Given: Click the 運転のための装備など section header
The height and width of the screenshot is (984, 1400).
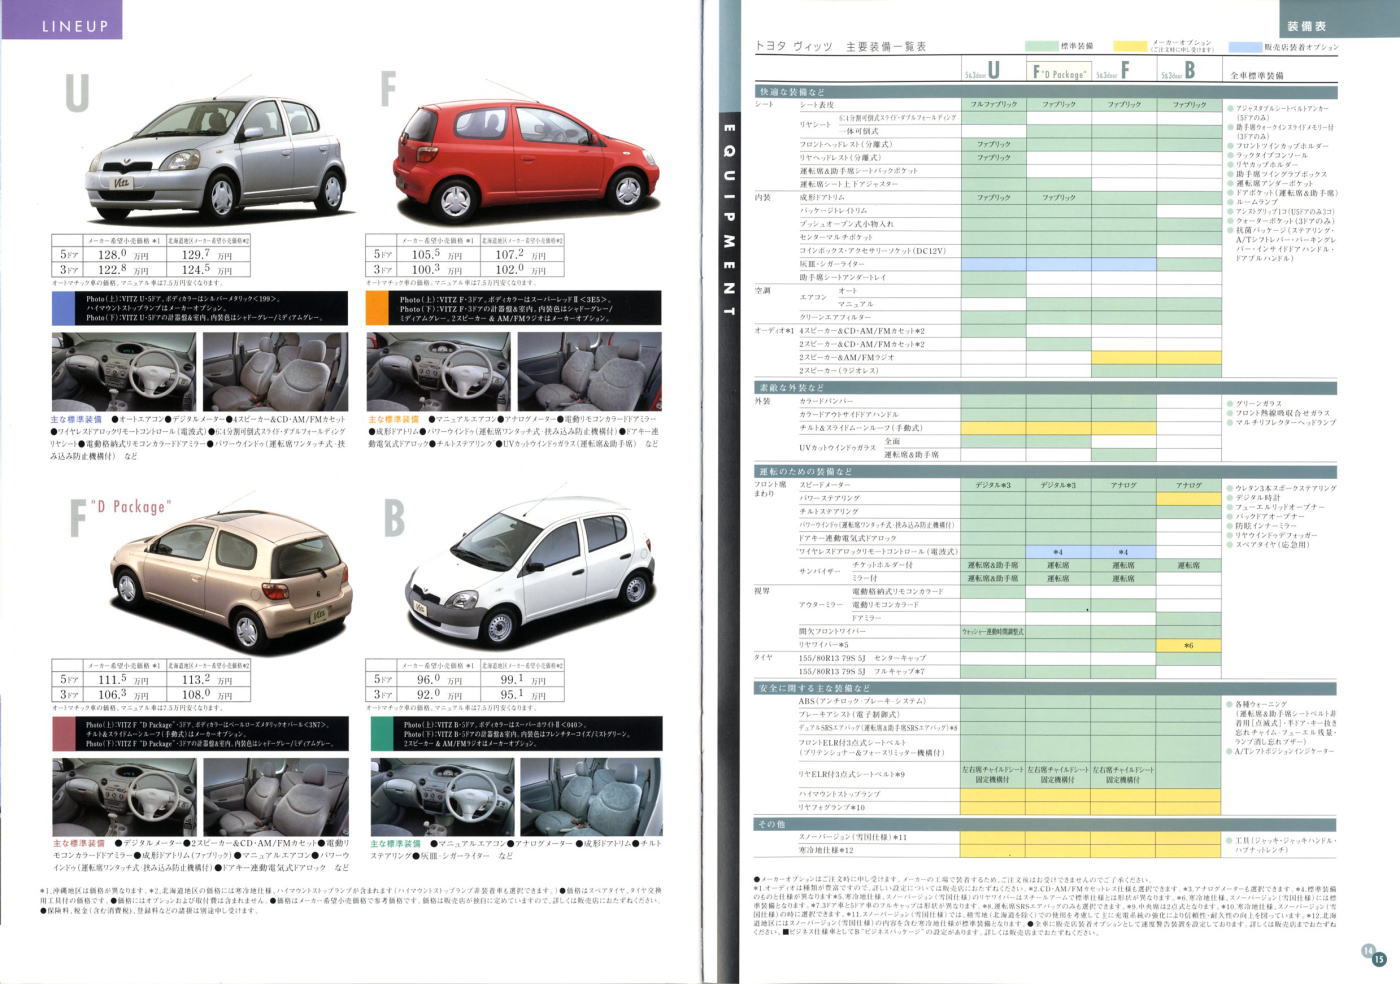Looking at the screenshot, I should pos(805,471).
